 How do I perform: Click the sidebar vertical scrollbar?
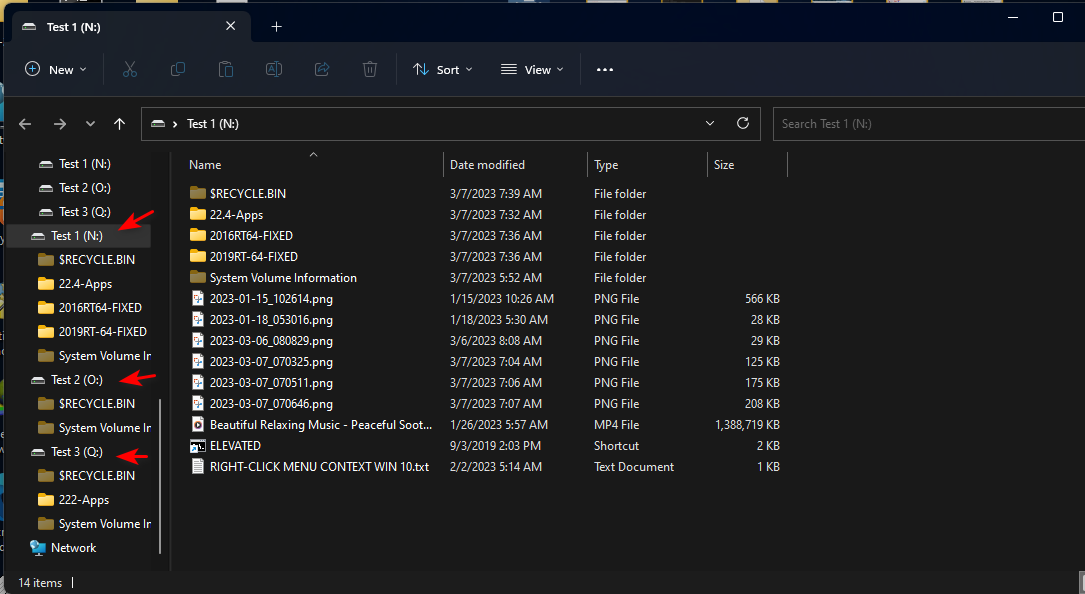160,476
